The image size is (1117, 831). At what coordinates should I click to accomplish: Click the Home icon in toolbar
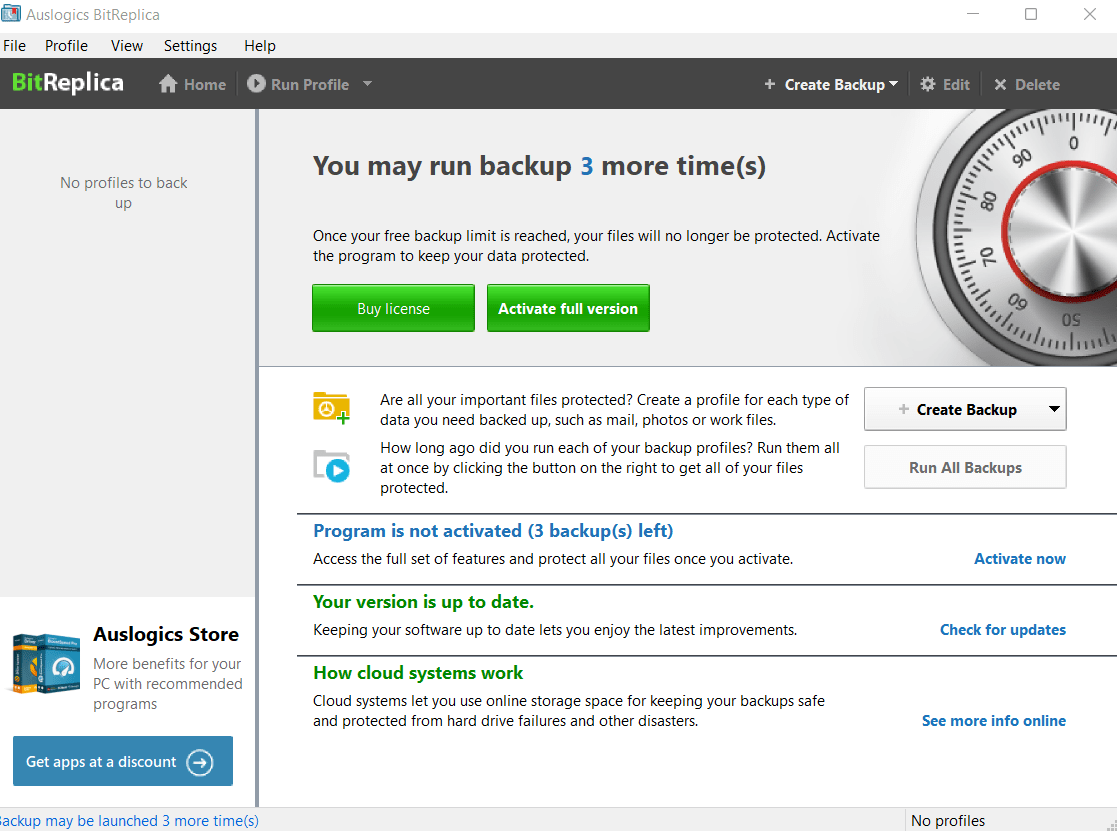pyautogui.click(x=168, y=85)
